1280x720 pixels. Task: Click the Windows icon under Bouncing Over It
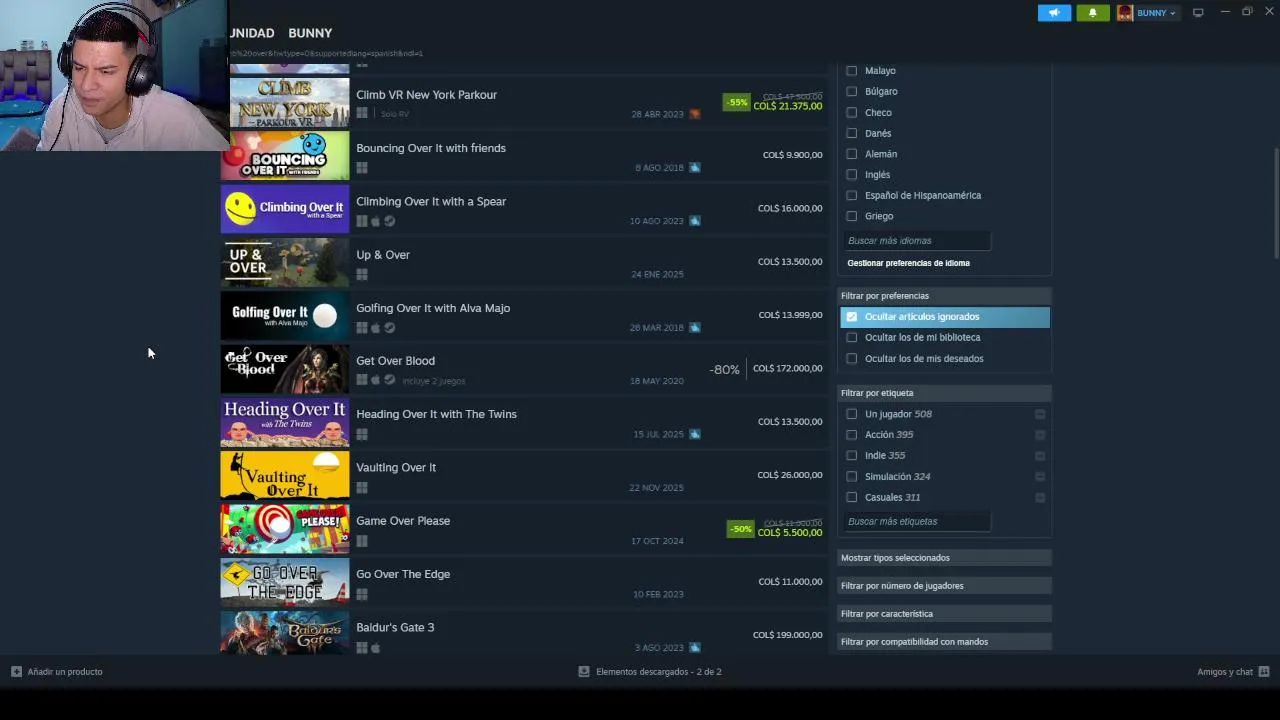tap(362, 168)
